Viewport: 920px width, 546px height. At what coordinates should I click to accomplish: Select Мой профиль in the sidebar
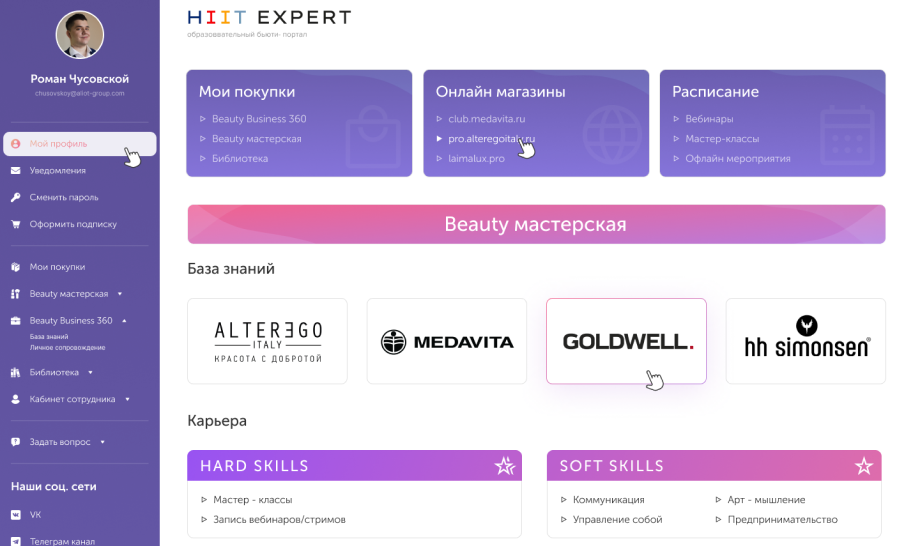pos(58,144)
